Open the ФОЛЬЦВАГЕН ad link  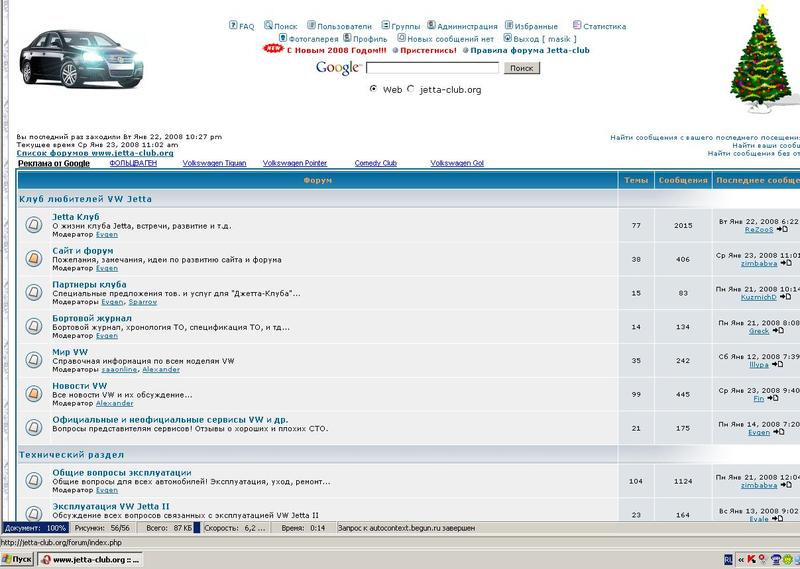pos(133,163)
